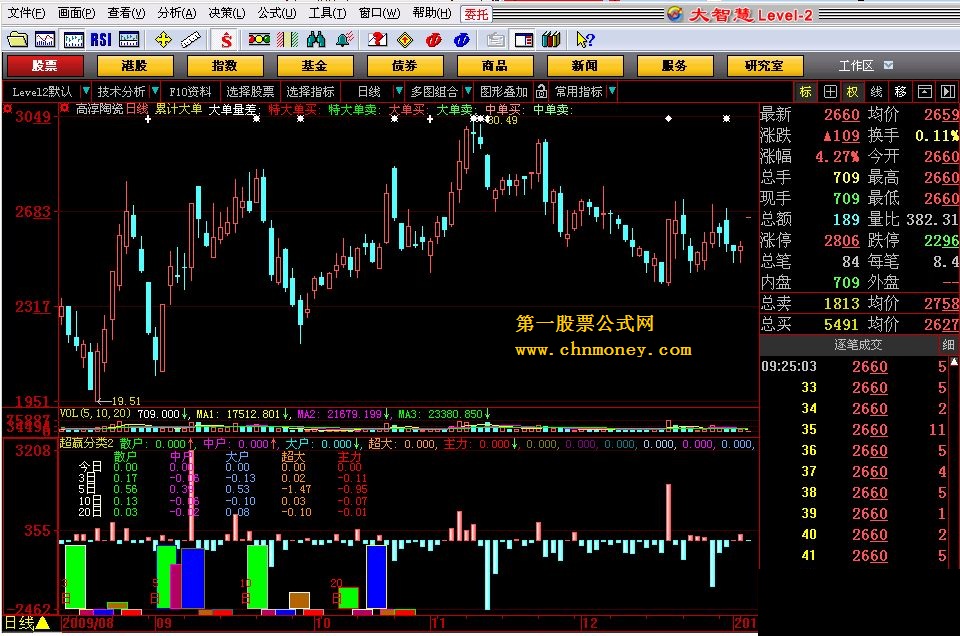Click the 日线 label at bottom-left corner
Viewport: 960px width, 636px height.
click(x=20, y=623)
